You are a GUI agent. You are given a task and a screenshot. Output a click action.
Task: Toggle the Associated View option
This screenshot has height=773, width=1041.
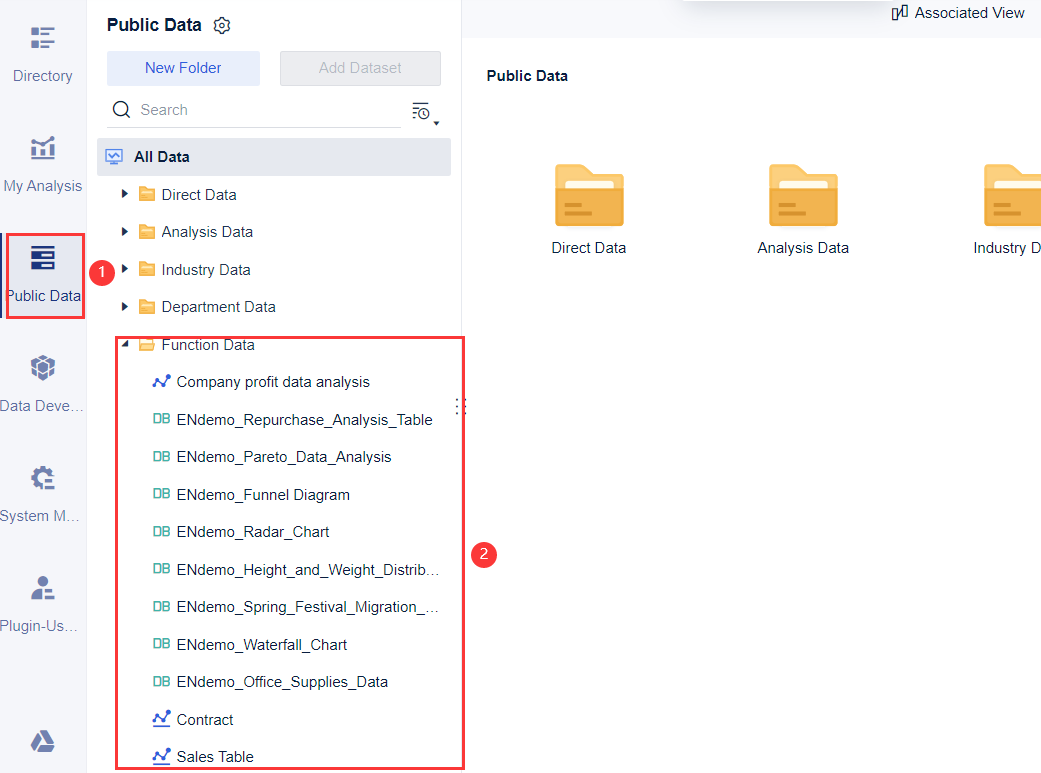(957, 13)
